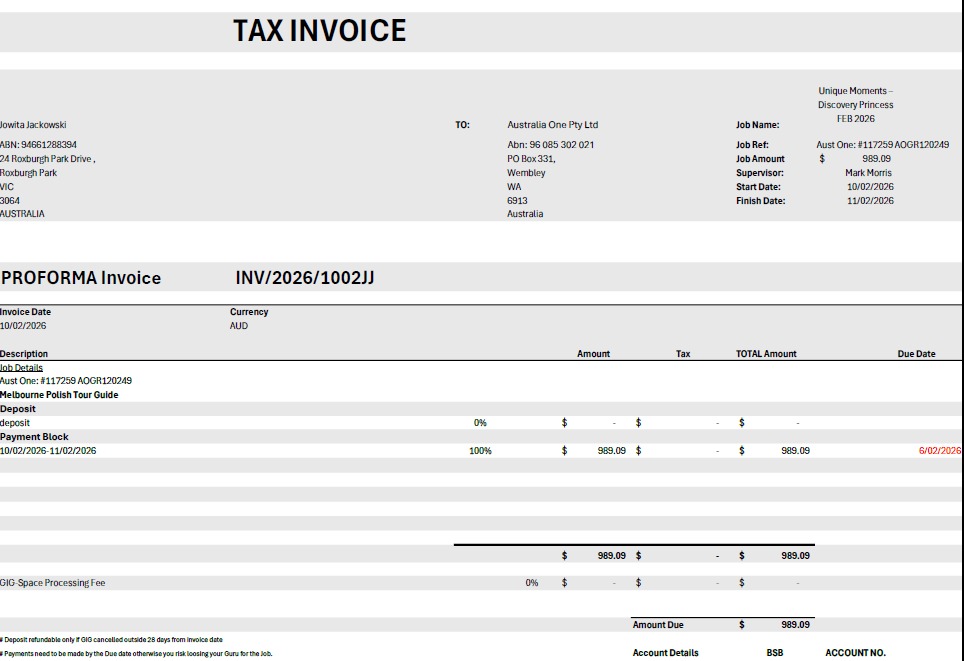Click the Description column header
The width and height of the screenshot is (964, 661).
click(x=24, y=354)
